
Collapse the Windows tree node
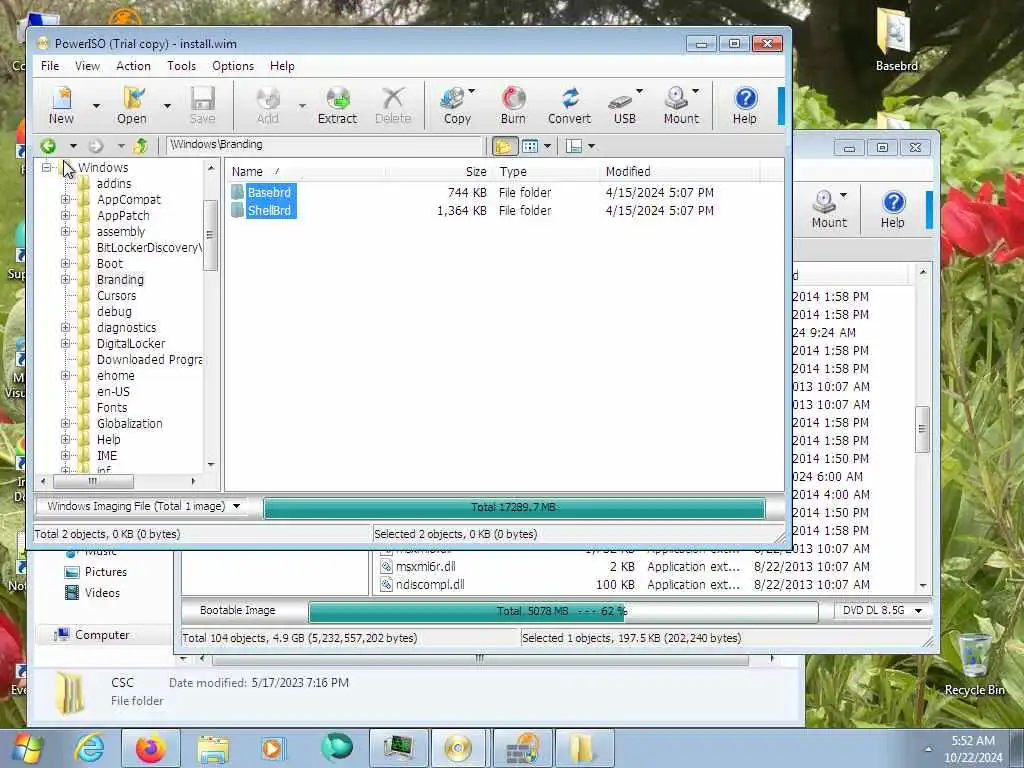tap(46, 168)
